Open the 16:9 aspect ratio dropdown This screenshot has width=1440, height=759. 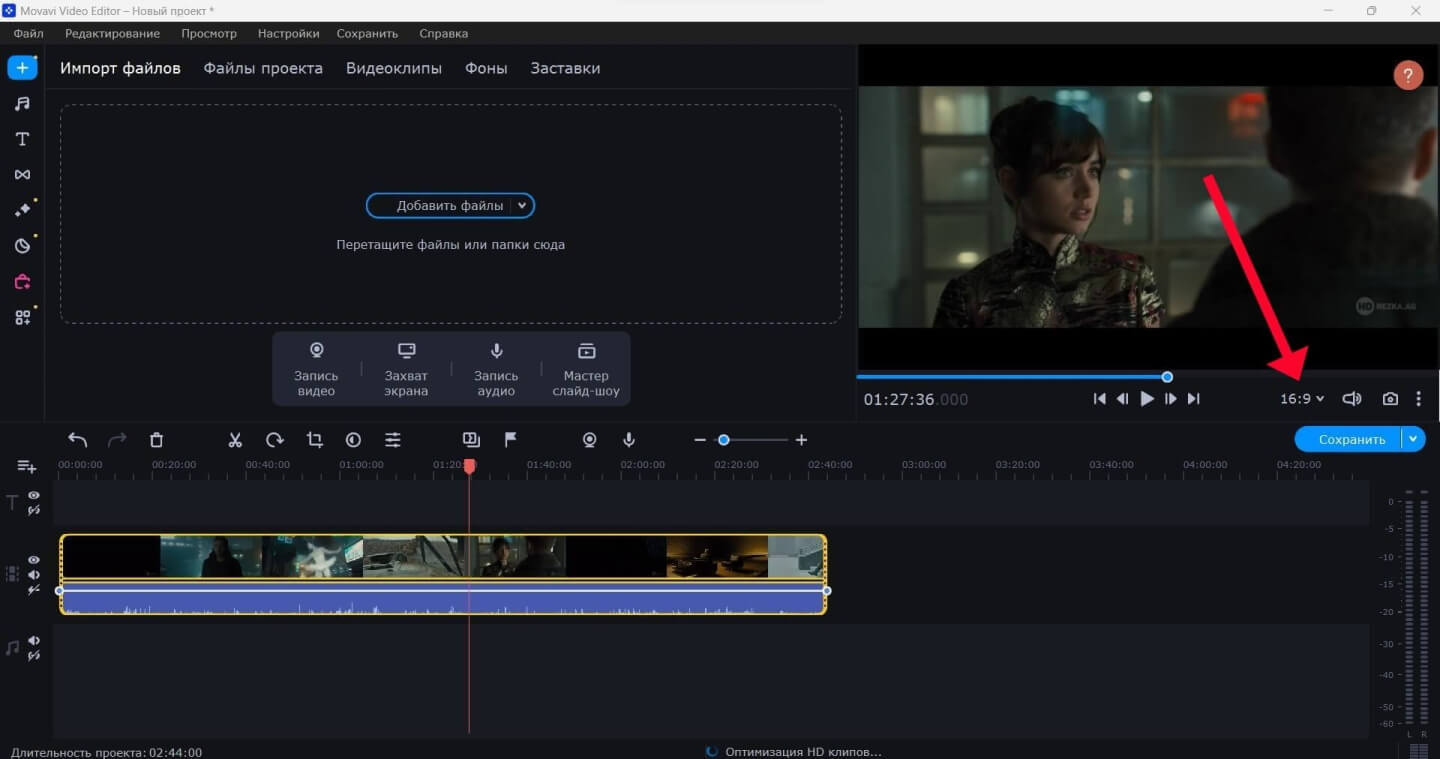tap(1302, 399)
